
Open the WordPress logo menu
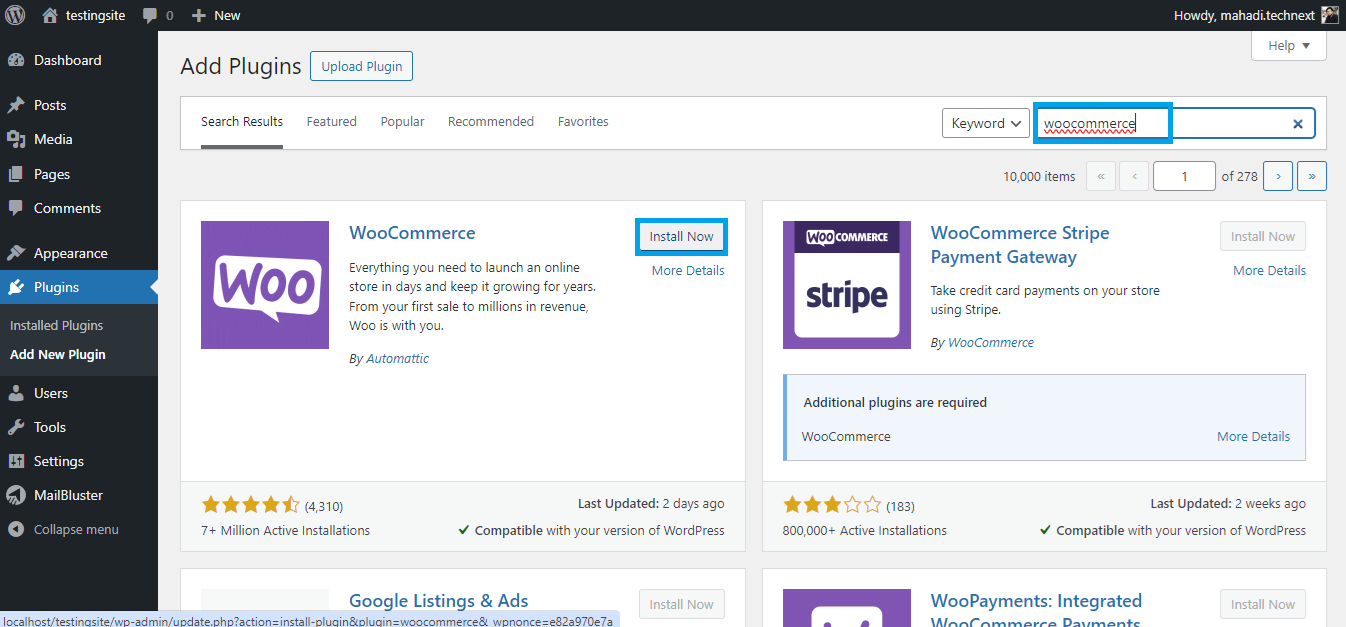coord(15,15)
